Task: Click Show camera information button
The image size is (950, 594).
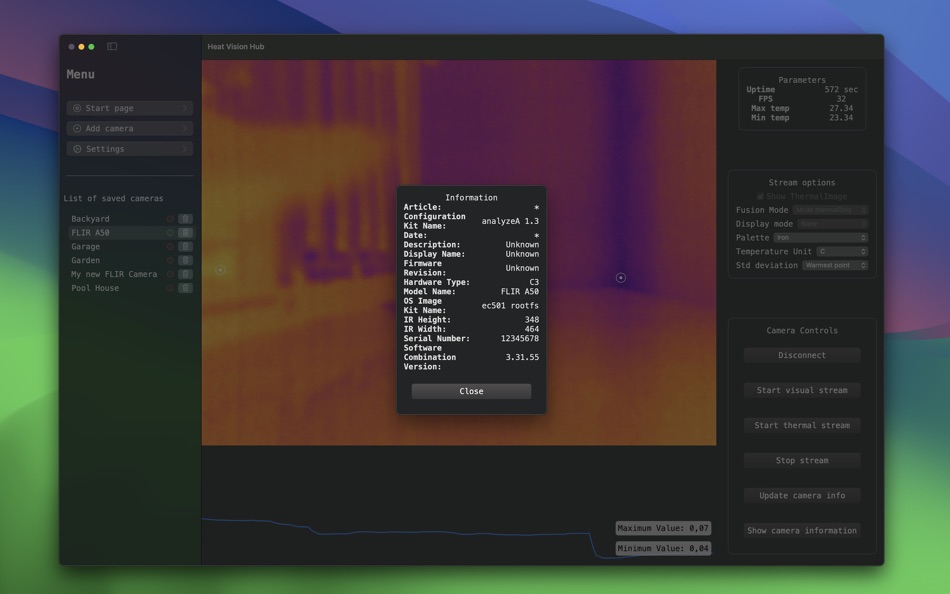Action: point(802,531)
